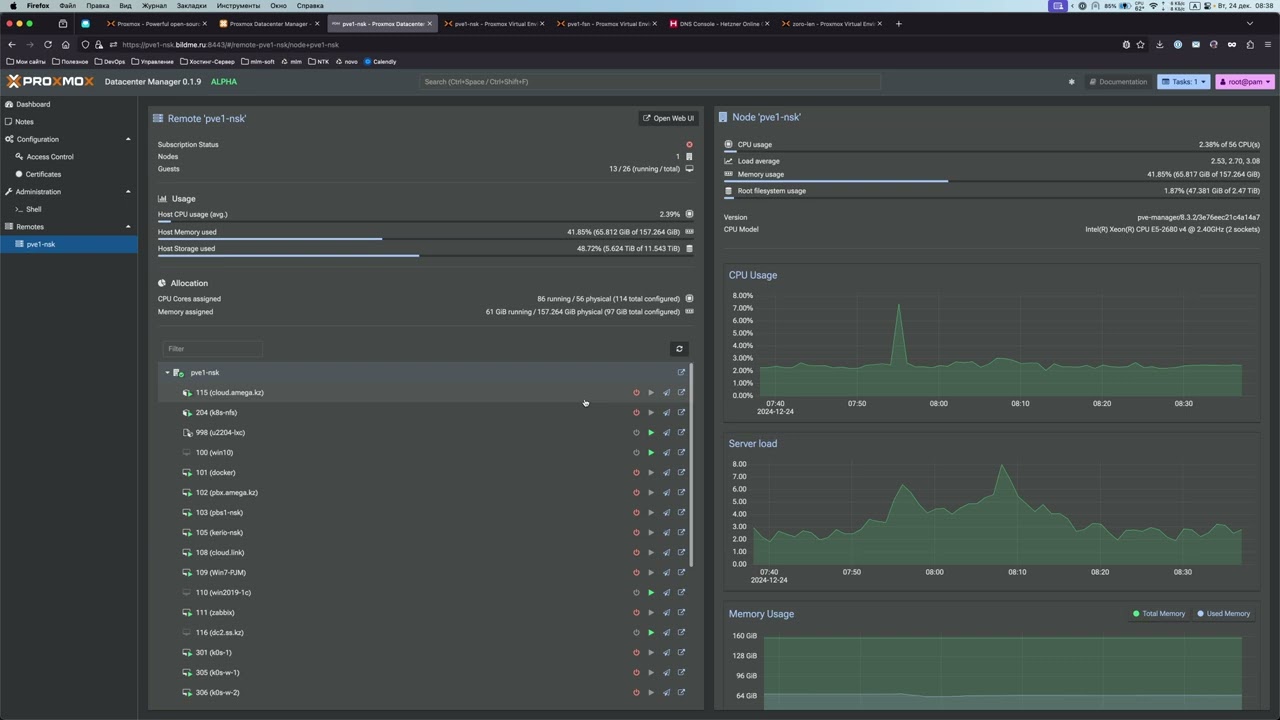
Task: Open pve1-nsk node external link icon
Action: [x=681, y=373]
